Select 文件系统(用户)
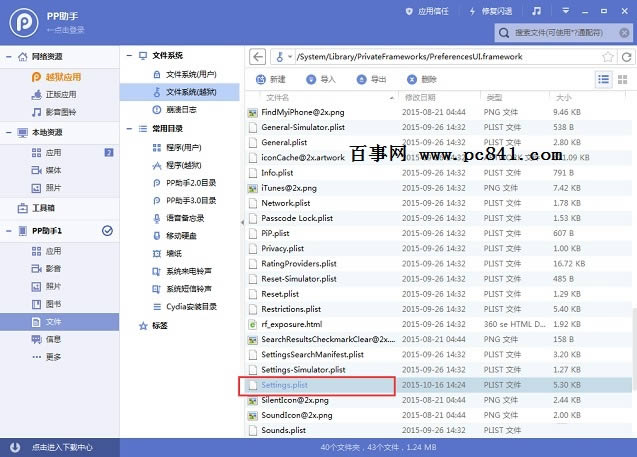Image resolution: width=637 pixels, height=457 pixels. (x=185, y=74)
